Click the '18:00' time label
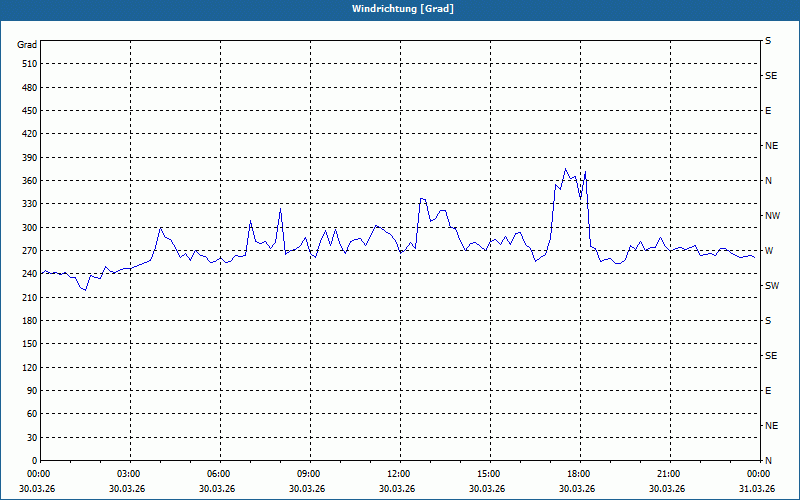The width and height of the screenshot is (800, 500). click(579, 474)
